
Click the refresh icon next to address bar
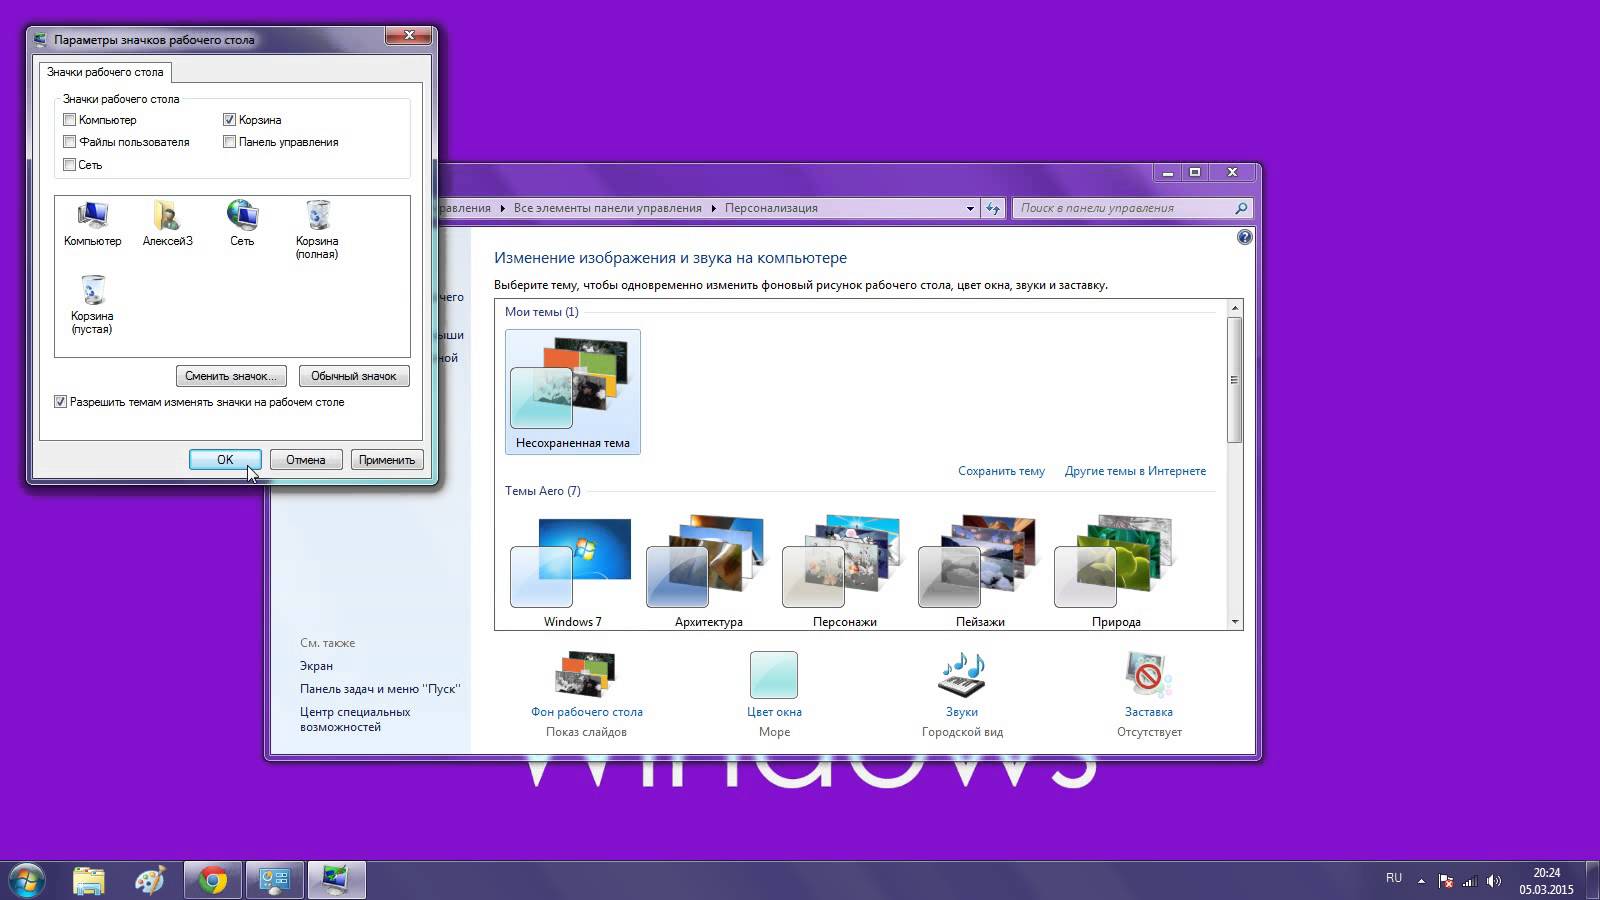coord(992,208)
